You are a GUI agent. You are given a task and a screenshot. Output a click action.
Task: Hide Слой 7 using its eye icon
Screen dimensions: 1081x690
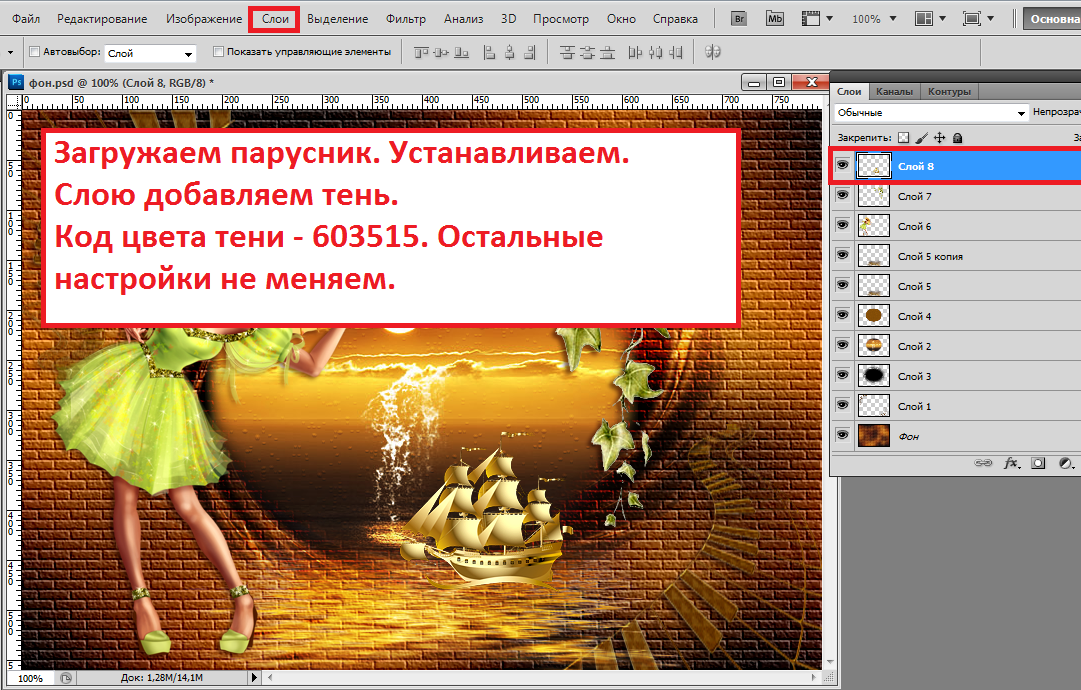pyautogui.click(x=842, y=197)
